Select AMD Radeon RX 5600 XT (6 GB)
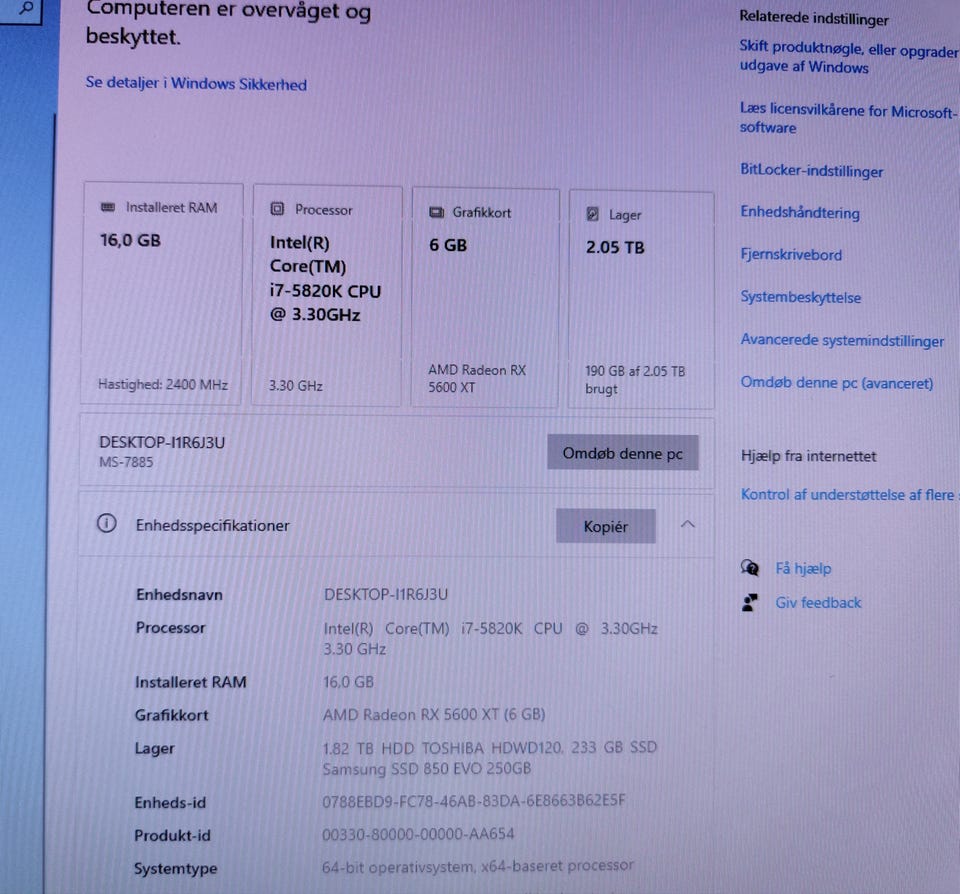Viewport: 960px width, 894px height. tap(434, 715)
